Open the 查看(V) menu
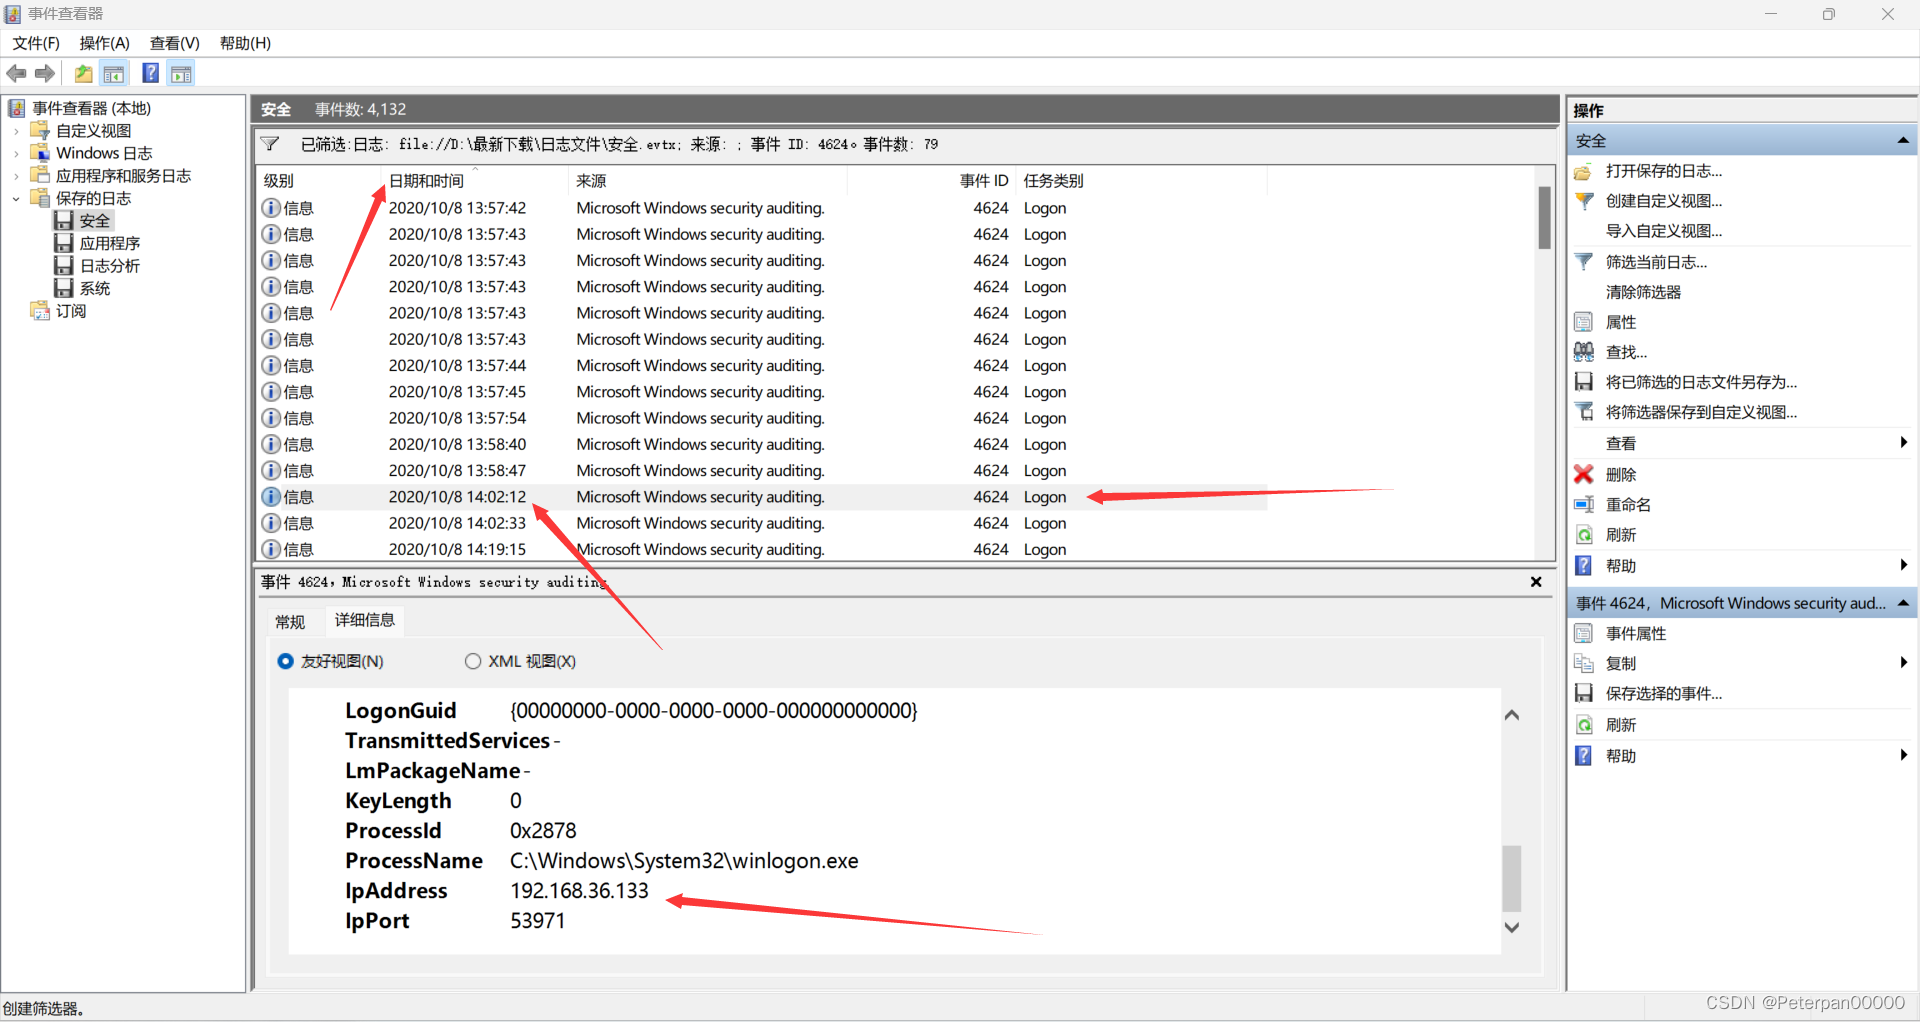This screenshot has width=1920, height=1022. [175, 43]
